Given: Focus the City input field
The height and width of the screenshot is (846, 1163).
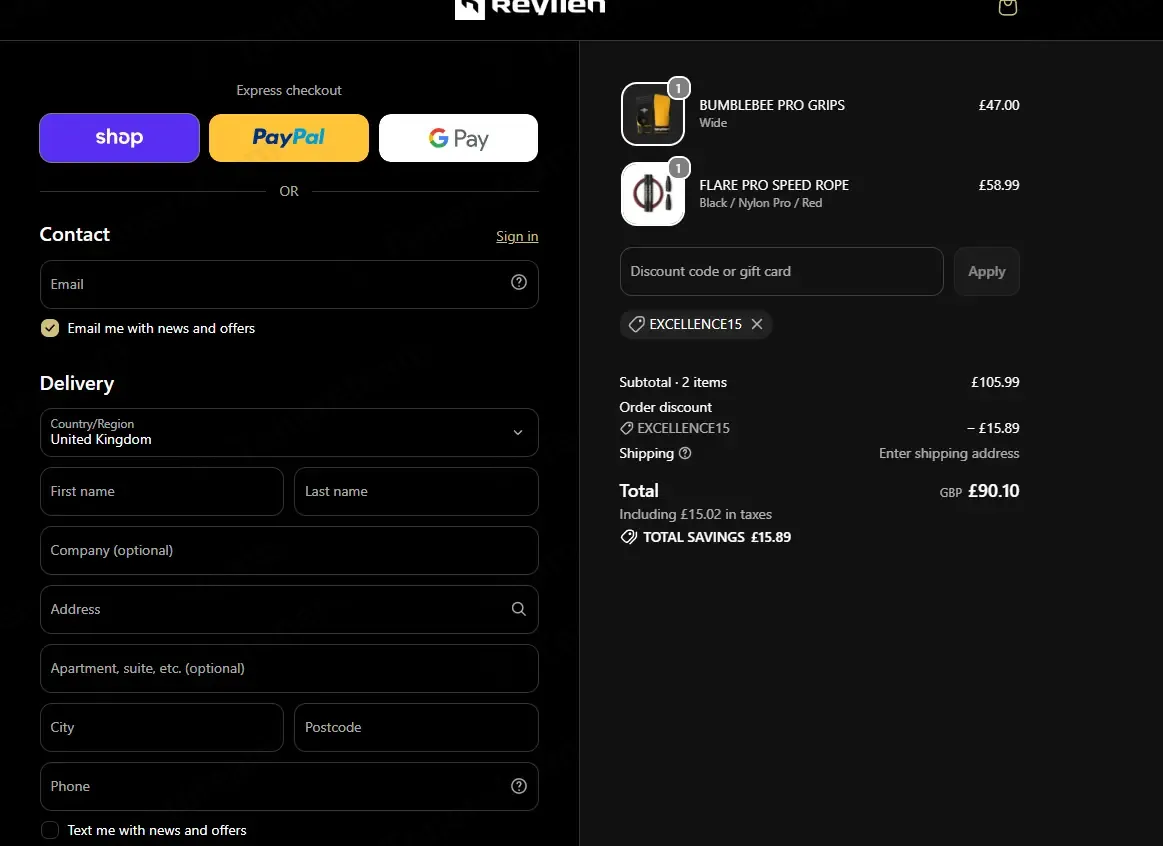Looking at the screenshot, I should coord(162,727).
